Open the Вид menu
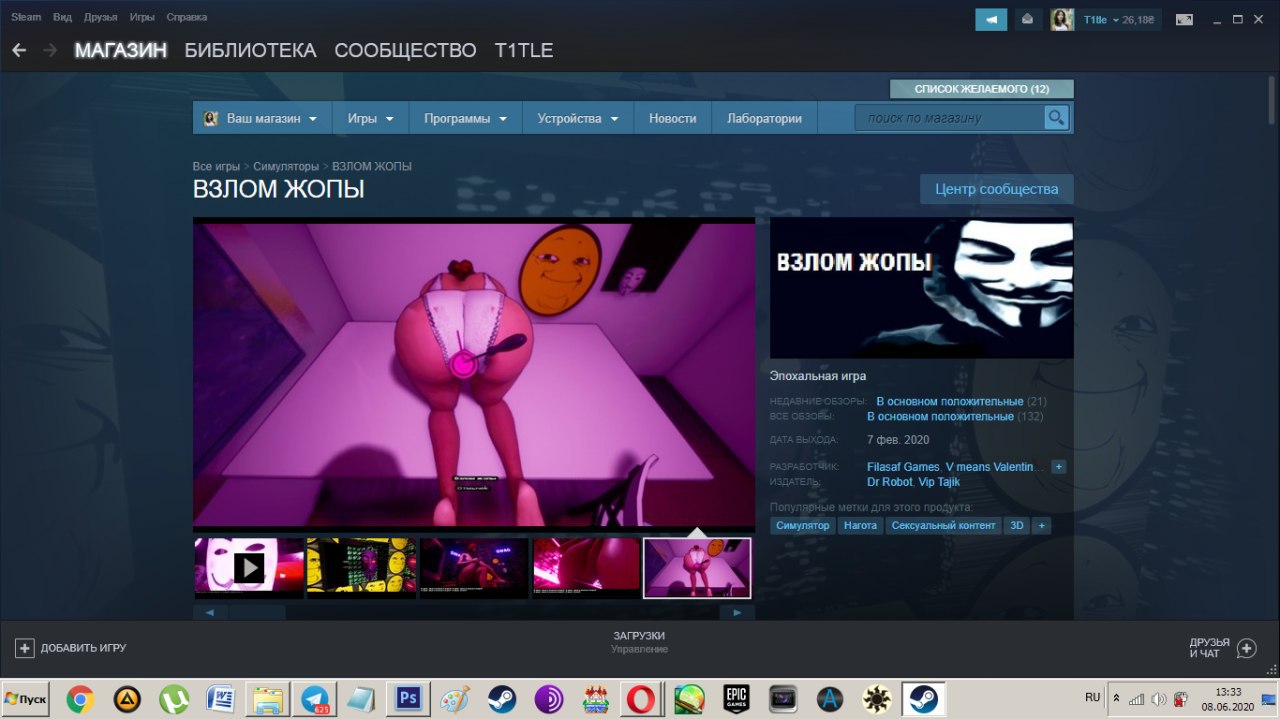1280x719 pixels. tap(62, 17)
